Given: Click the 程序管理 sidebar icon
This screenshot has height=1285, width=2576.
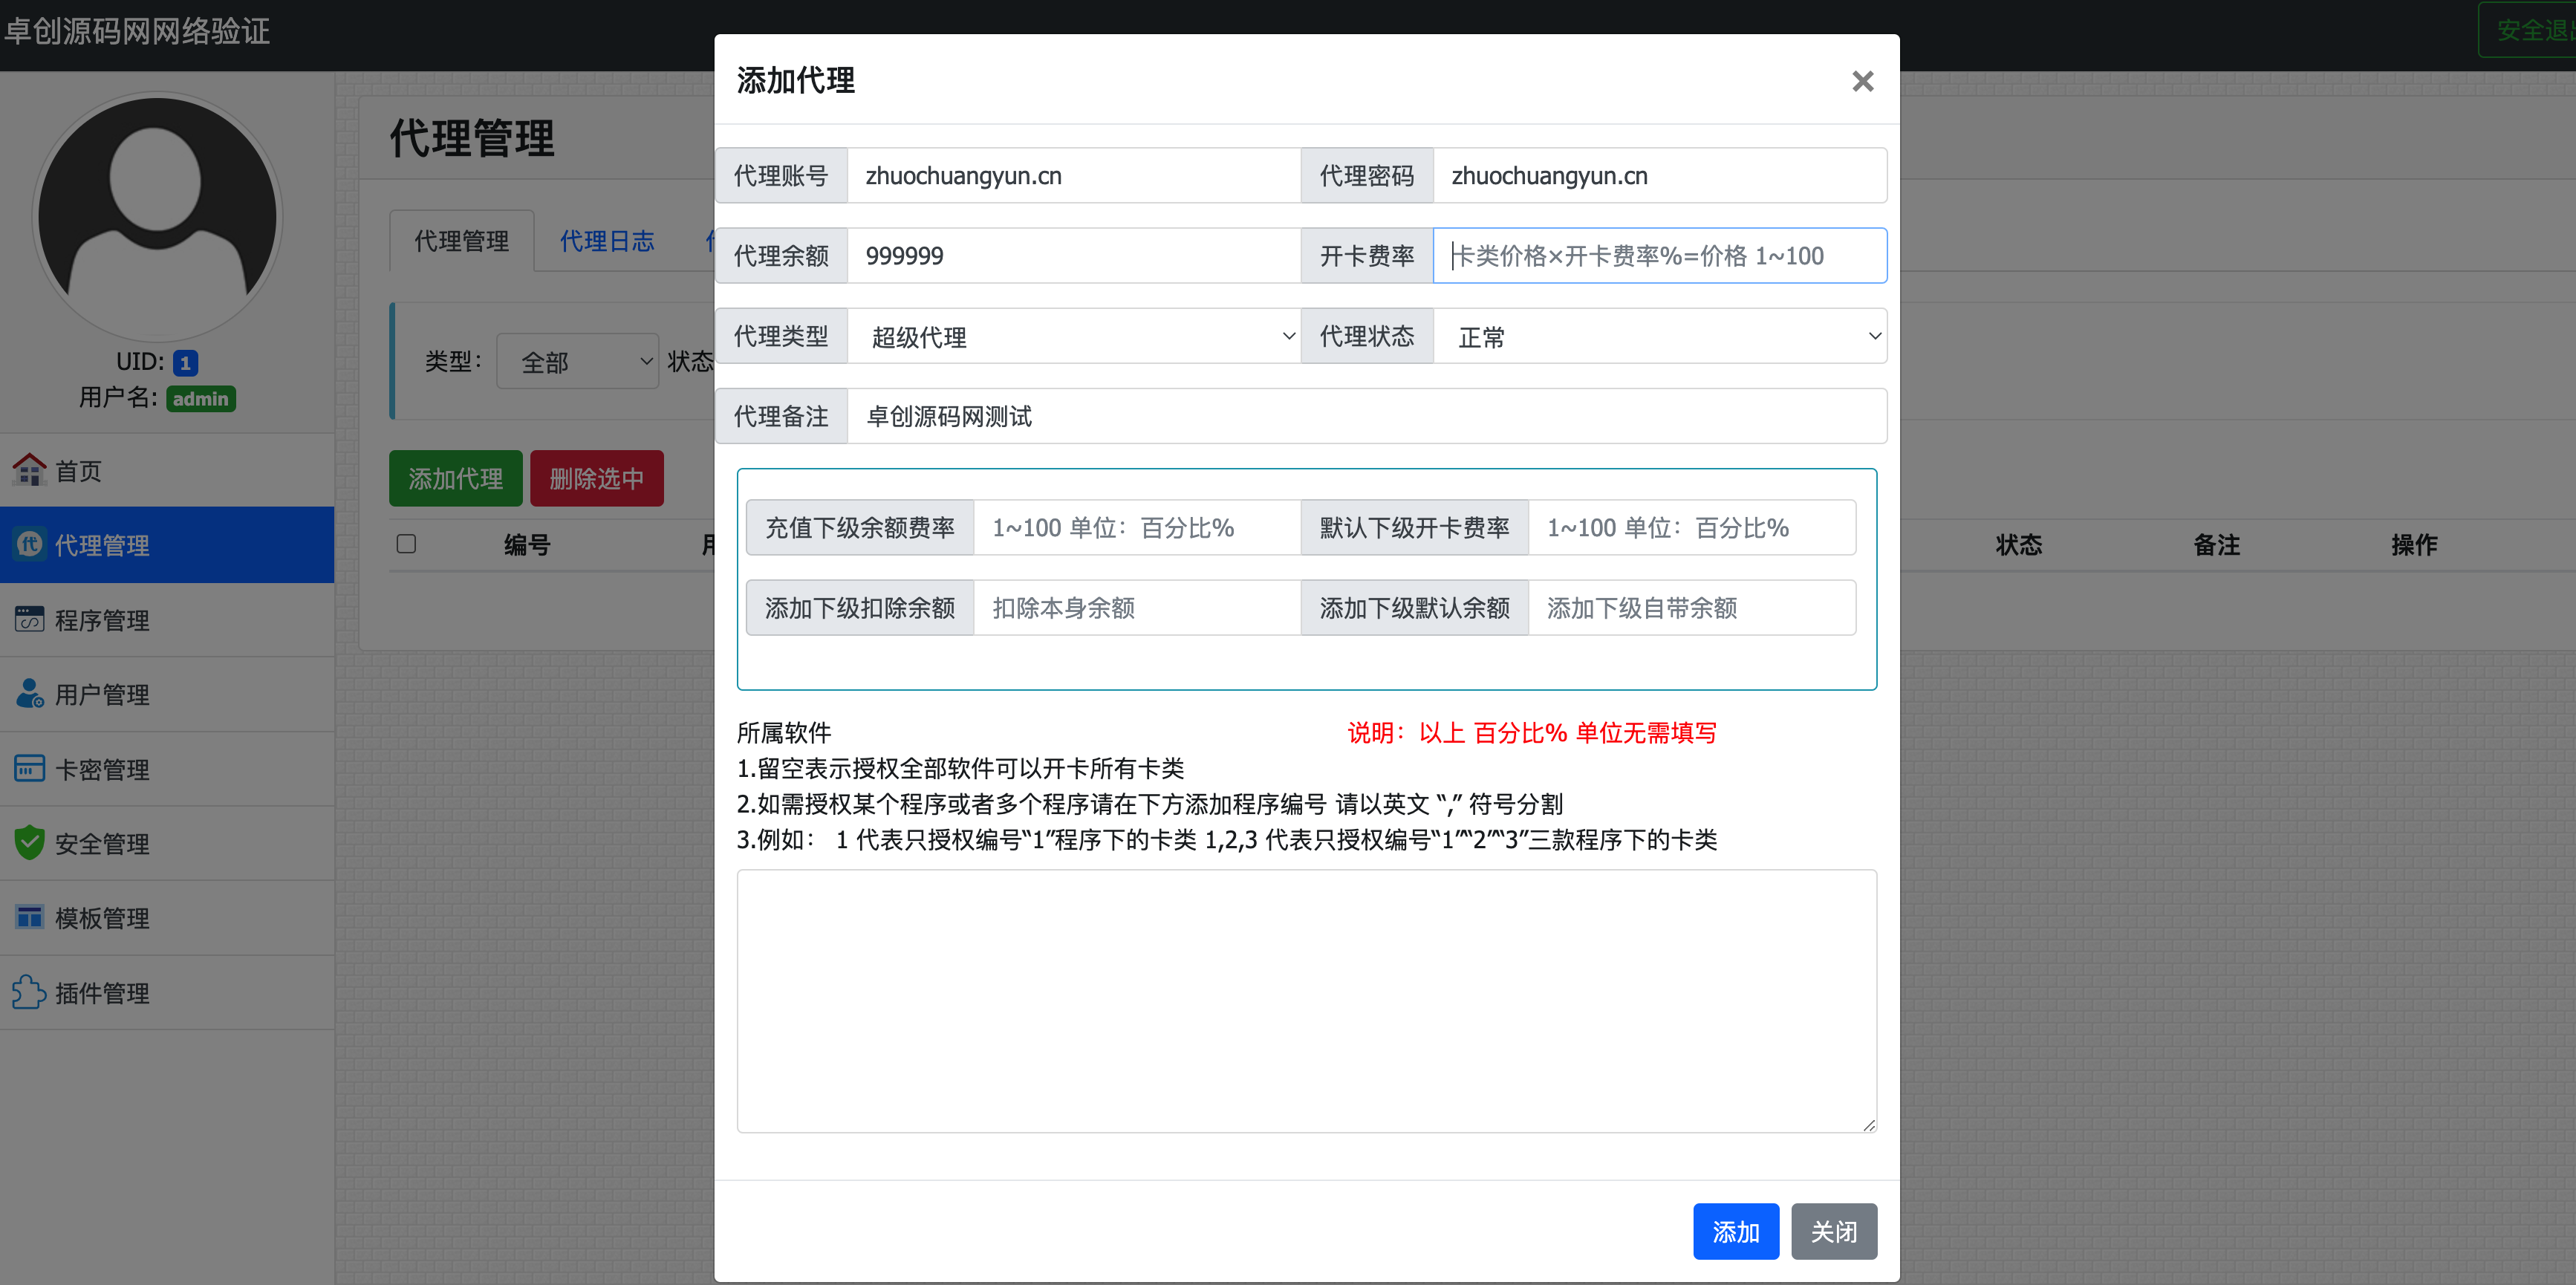Looking at the screenshot, I should coord(29,619).
